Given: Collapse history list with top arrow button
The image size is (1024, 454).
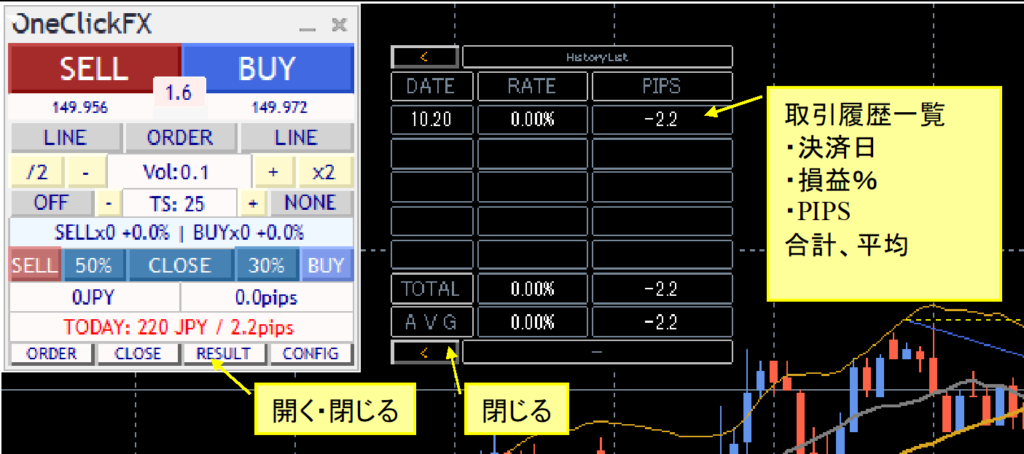Looking at the screenshot, I should pyautogui.click(x=425, y=57).
